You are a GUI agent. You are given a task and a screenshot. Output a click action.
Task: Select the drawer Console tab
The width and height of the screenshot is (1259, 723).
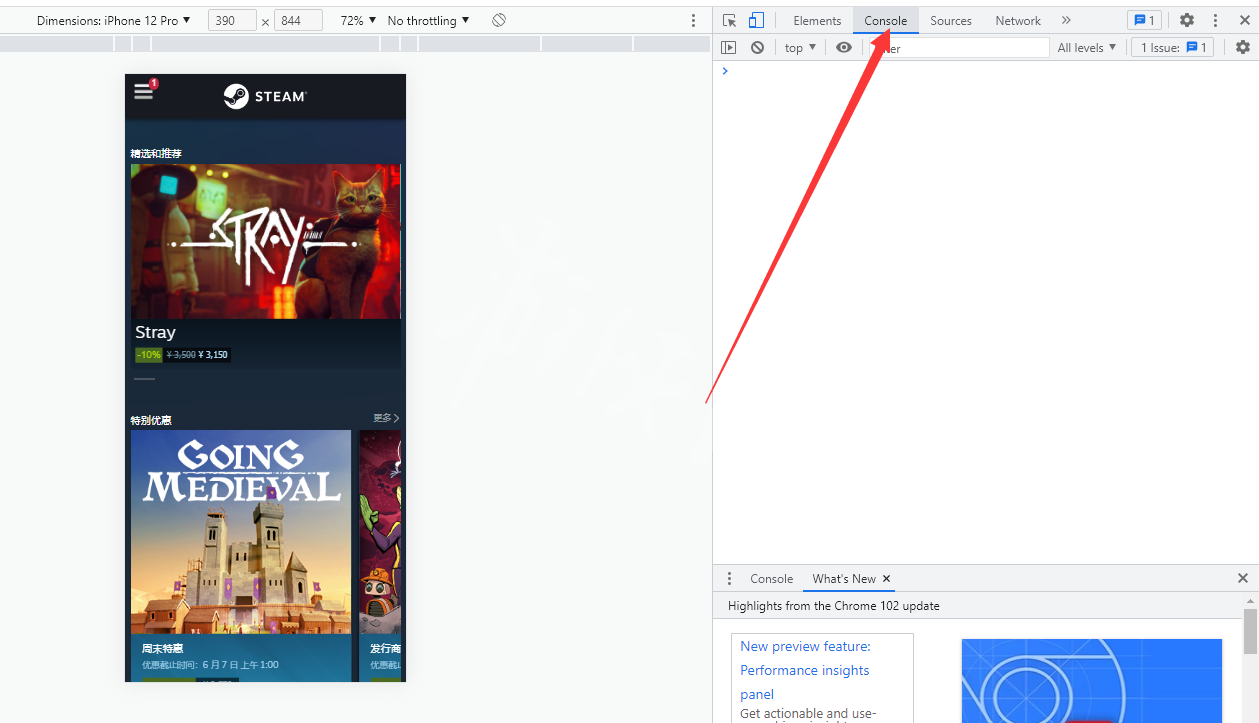pyautogui.click(x=772, y=578)
